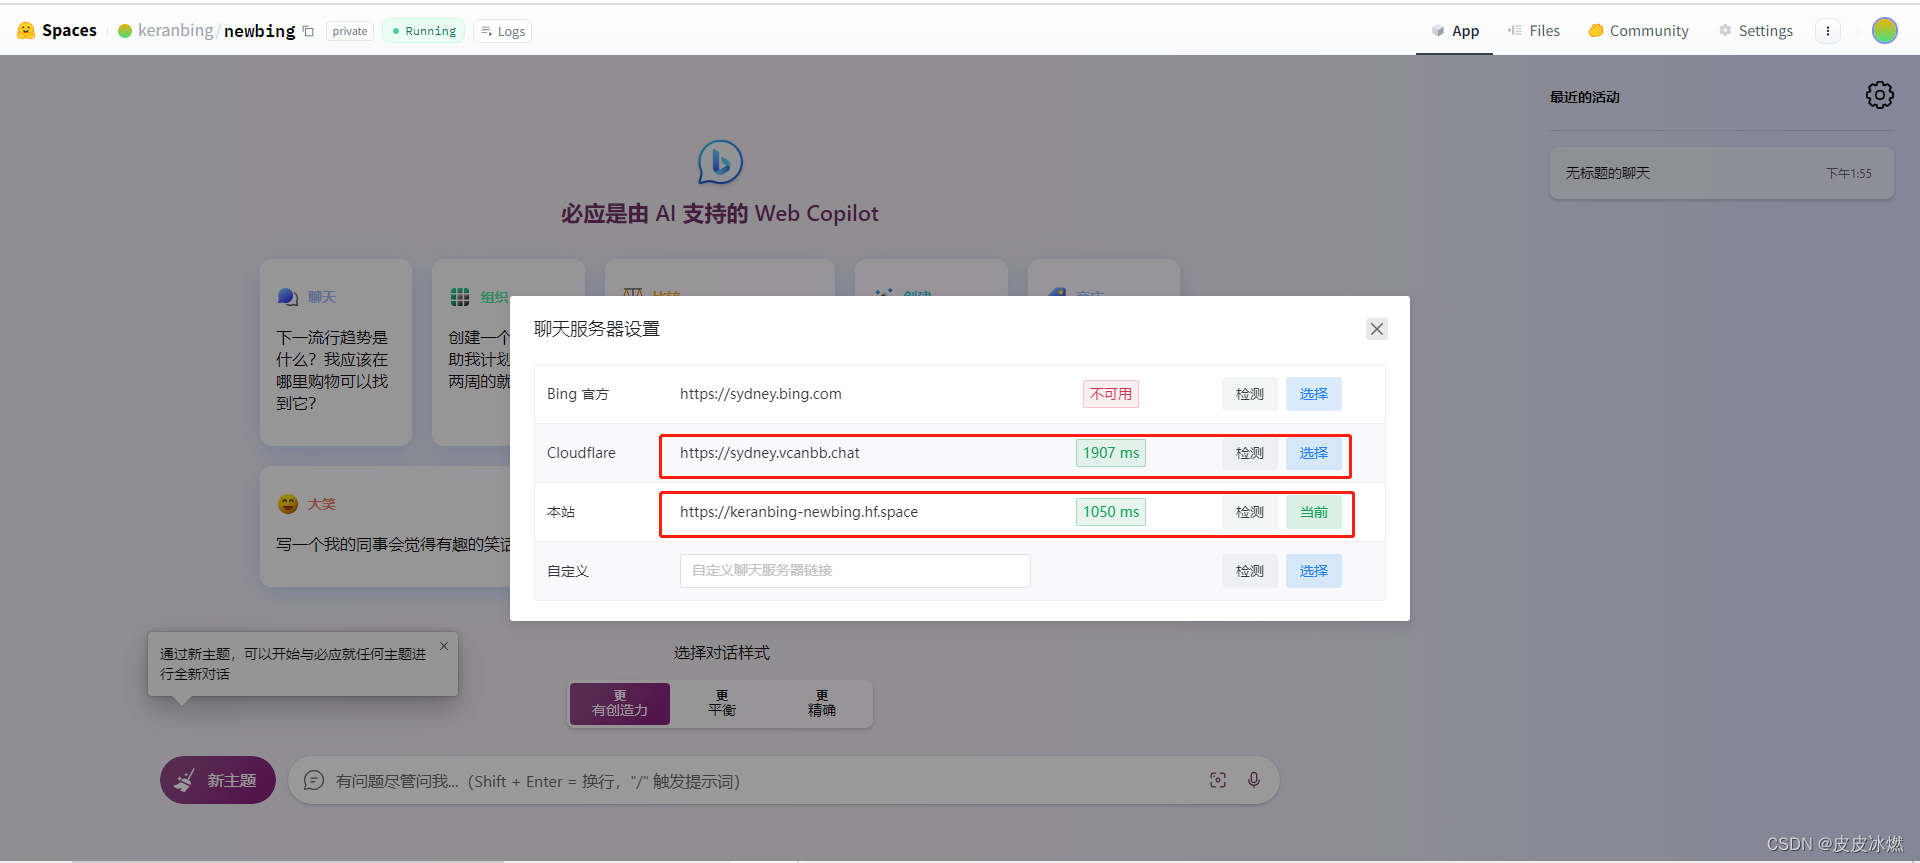Click the private visibility badge
This screenshot has width=1920, height=863.
pos(350,31)
